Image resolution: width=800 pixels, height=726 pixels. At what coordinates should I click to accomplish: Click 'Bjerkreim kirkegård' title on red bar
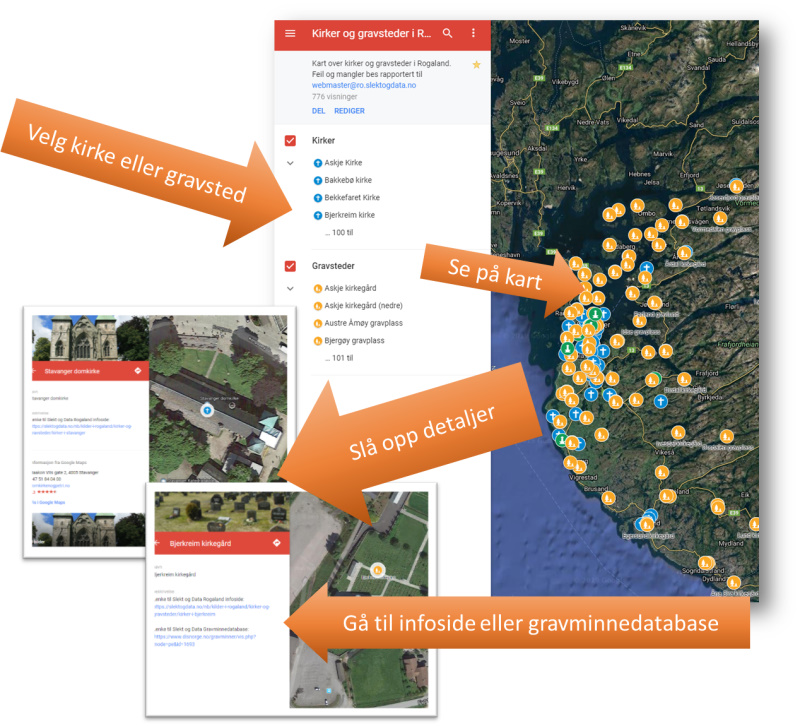tap(201, 543)
